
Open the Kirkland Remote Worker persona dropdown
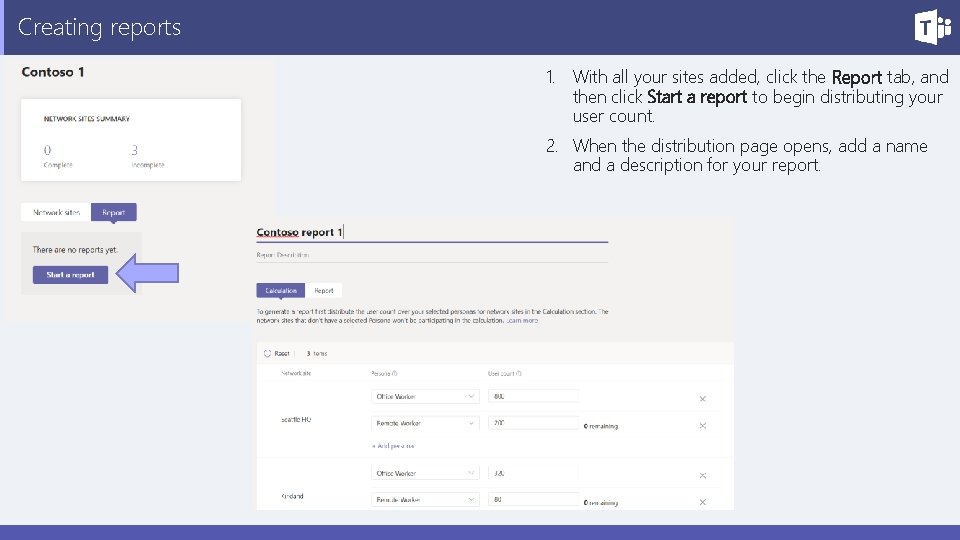tap(424, 500)
